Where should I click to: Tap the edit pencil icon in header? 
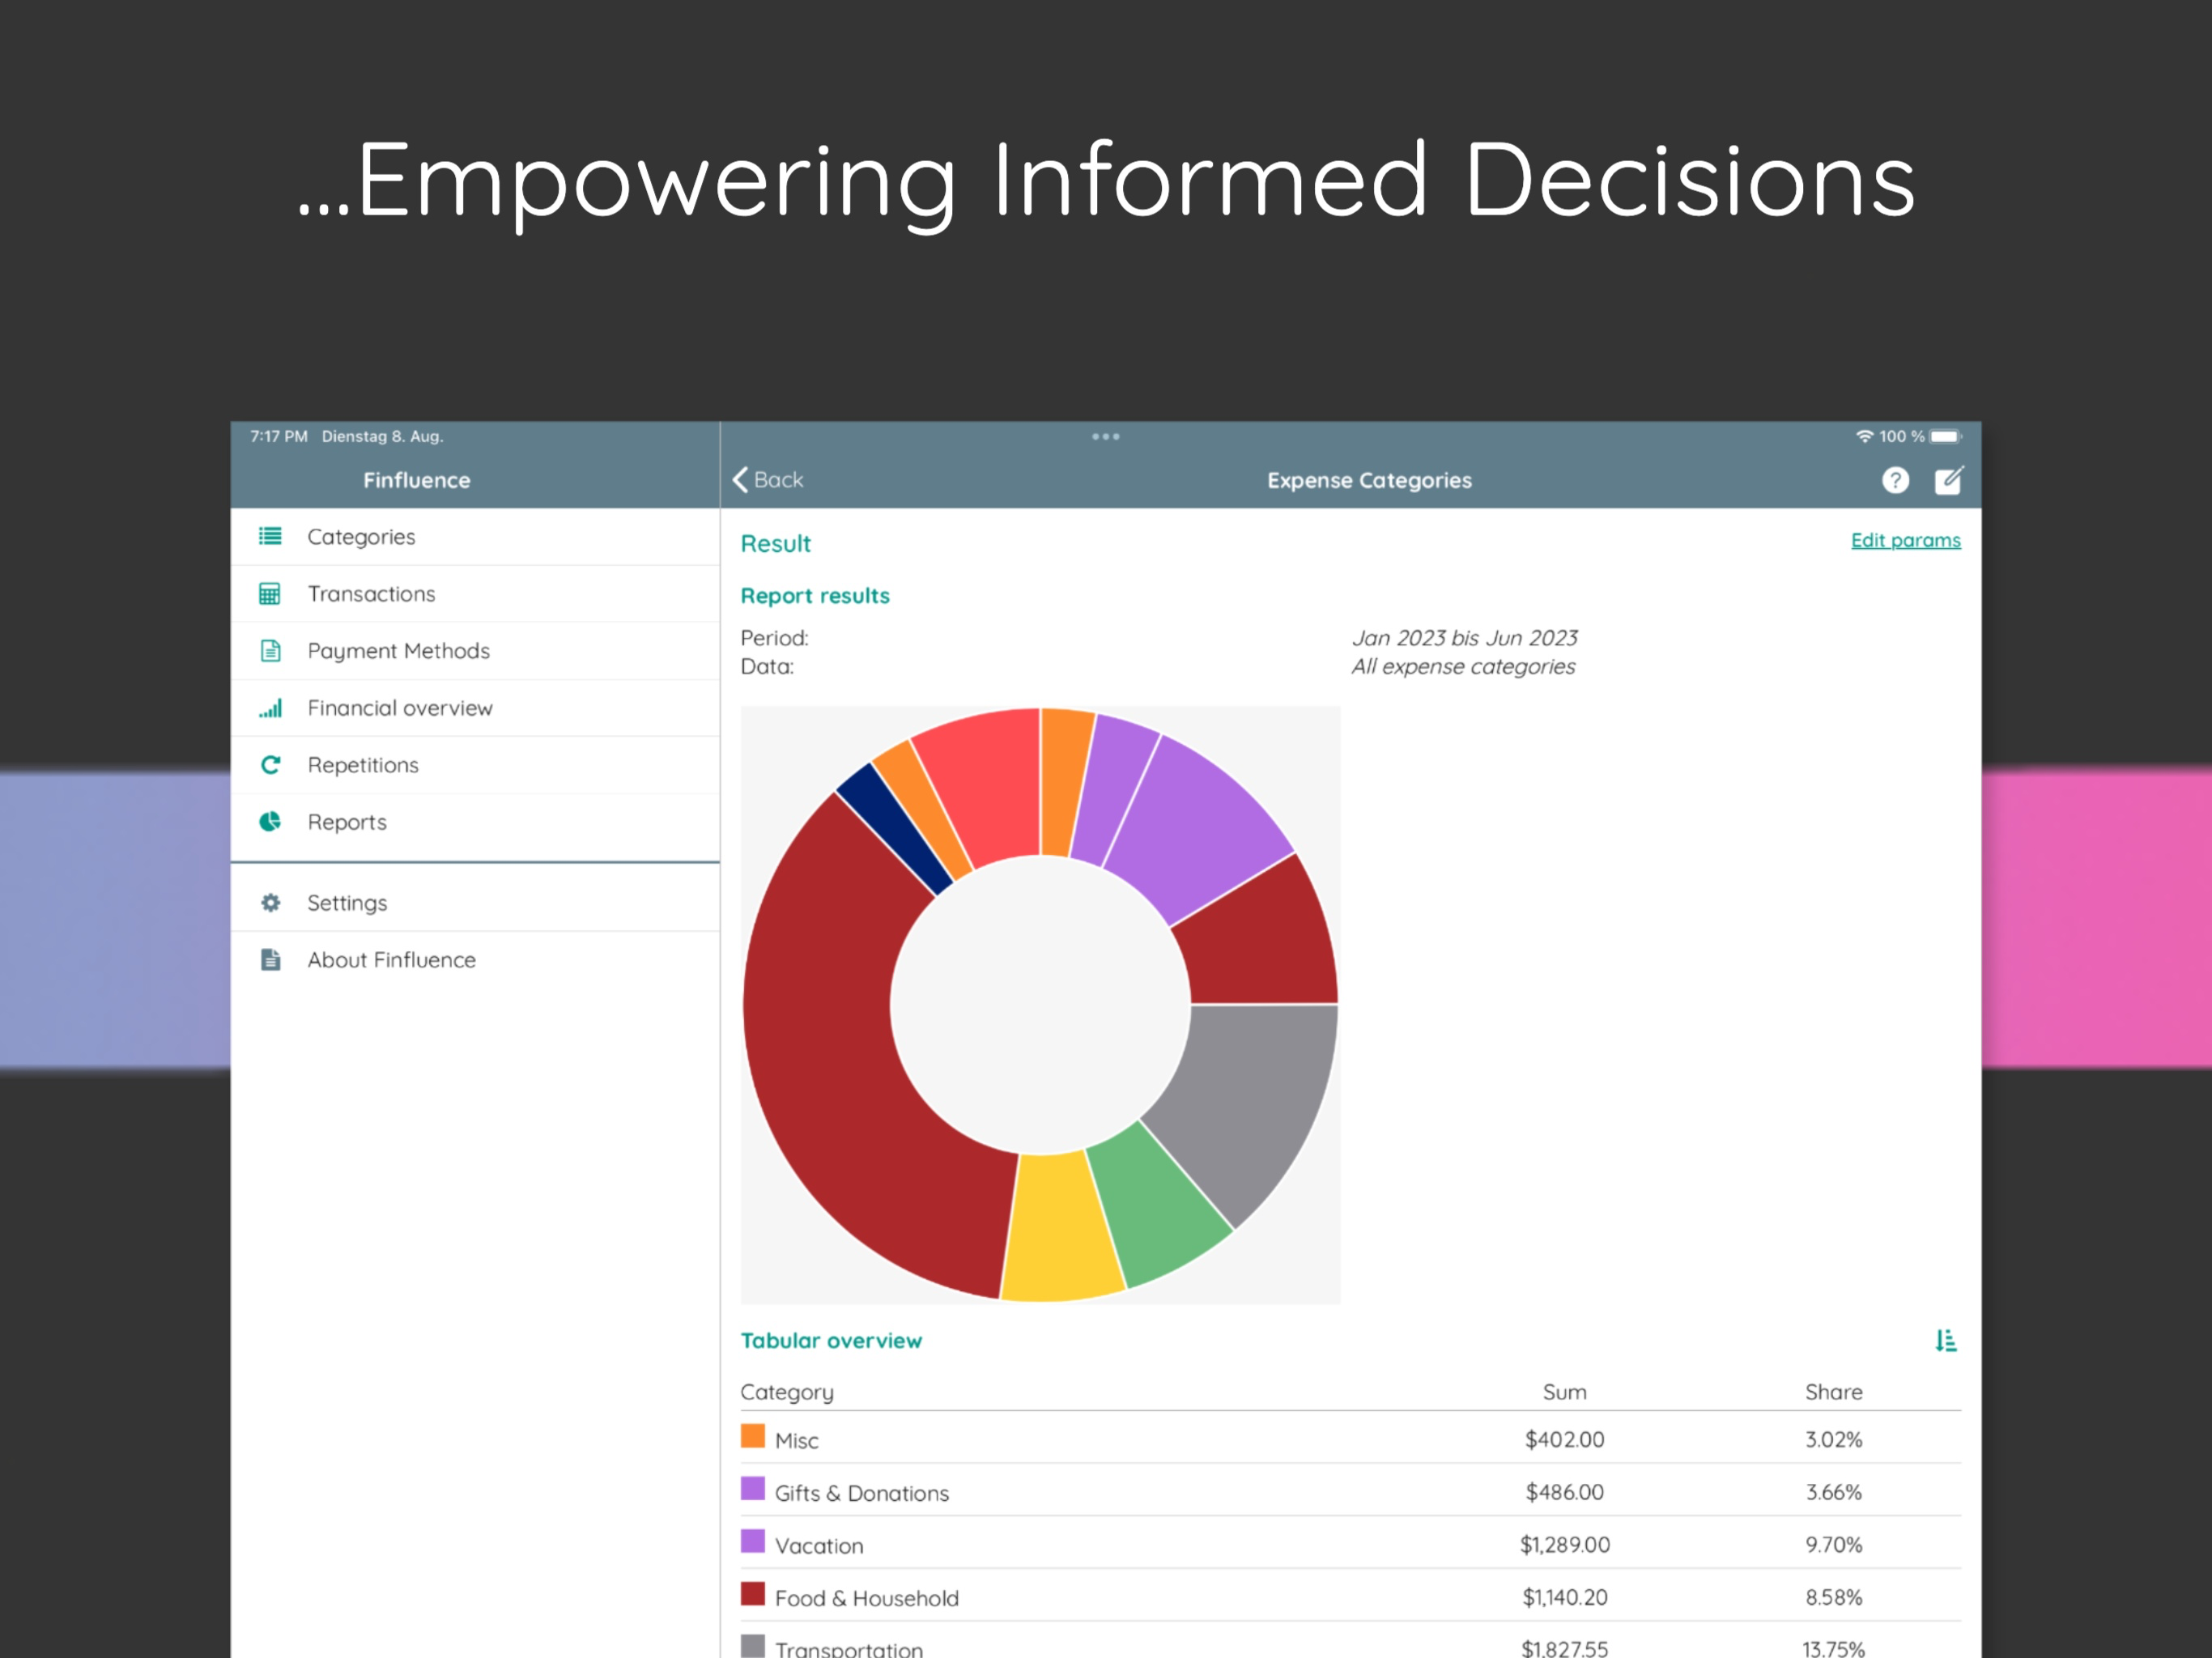(x=1948, y=481)
